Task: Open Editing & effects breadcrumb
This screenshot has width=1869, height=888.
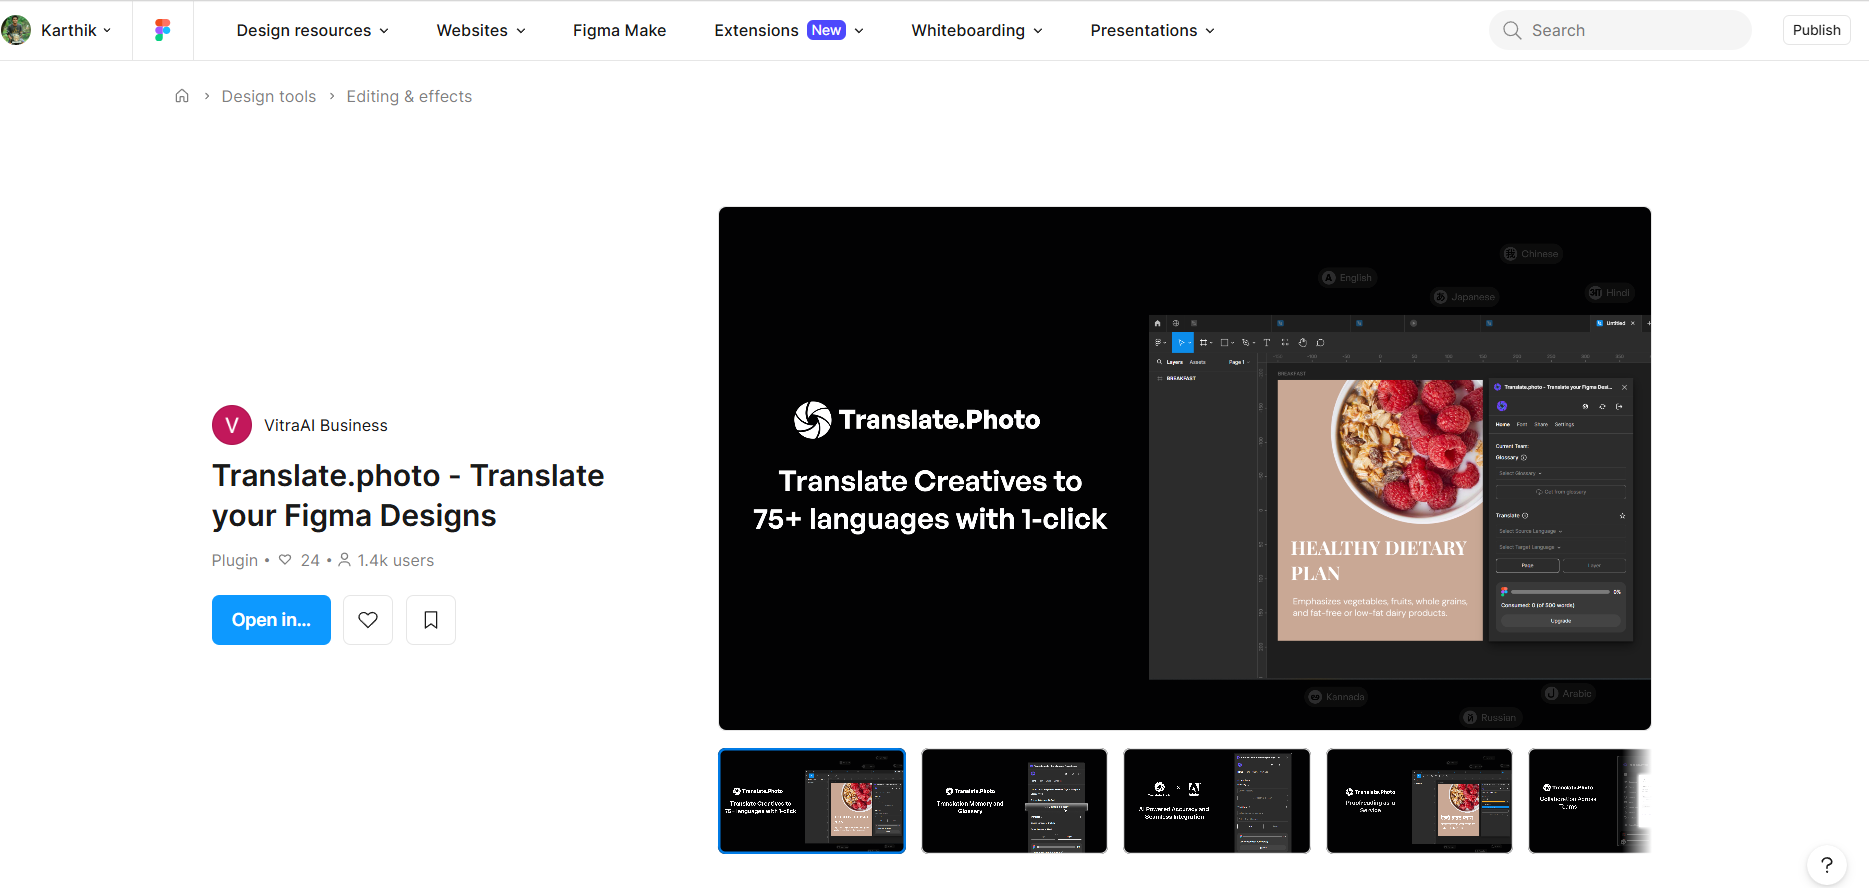Action: pos(409,96)
